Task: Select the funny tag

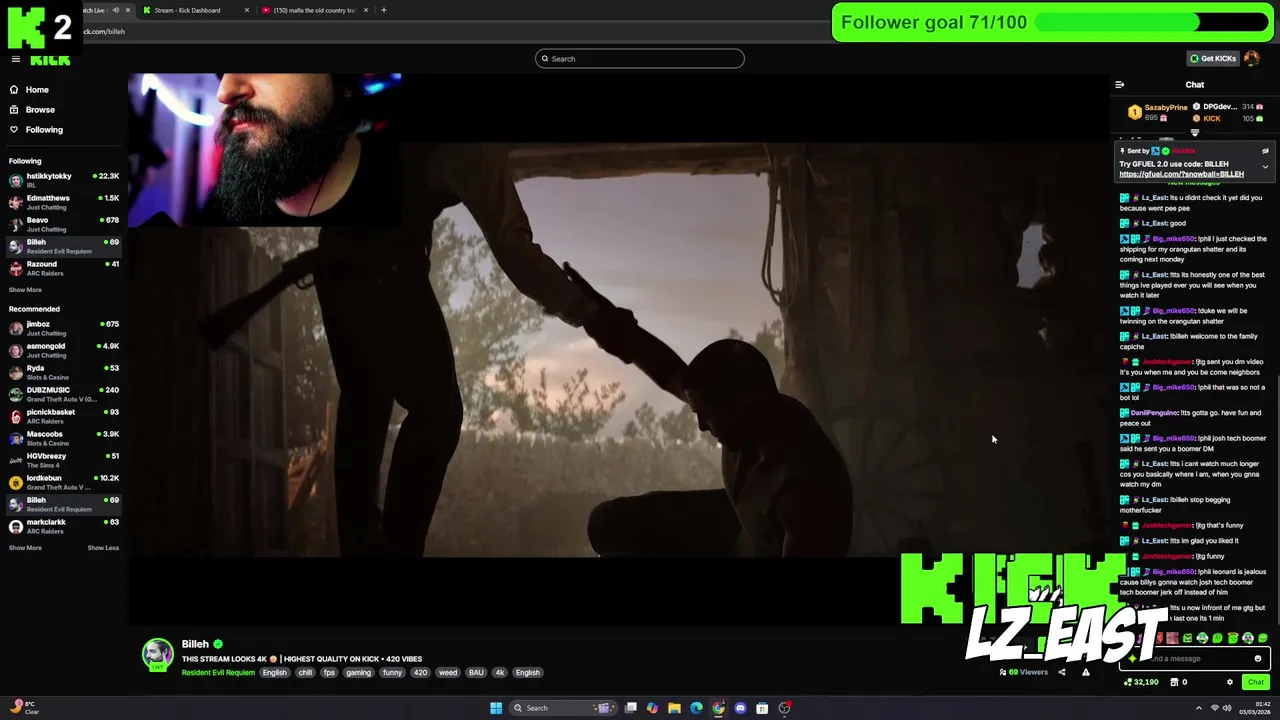Action: (392, 673)
